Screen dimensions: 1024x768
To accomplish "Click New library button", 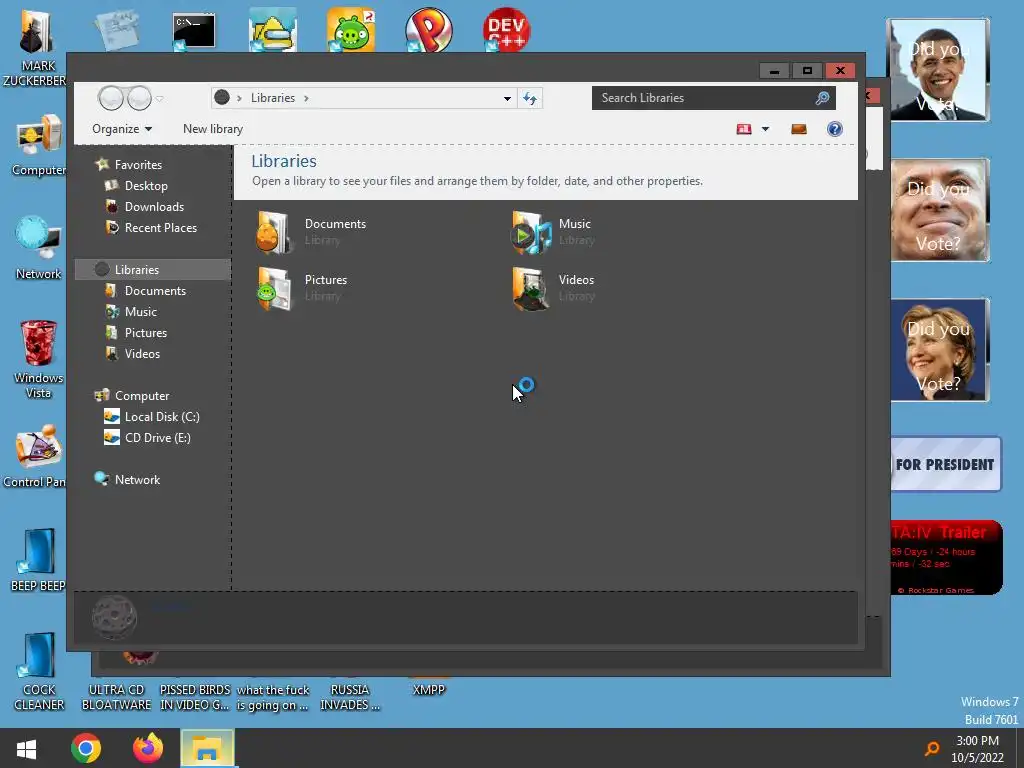I will pyautogui.click(x=213, y=129).
